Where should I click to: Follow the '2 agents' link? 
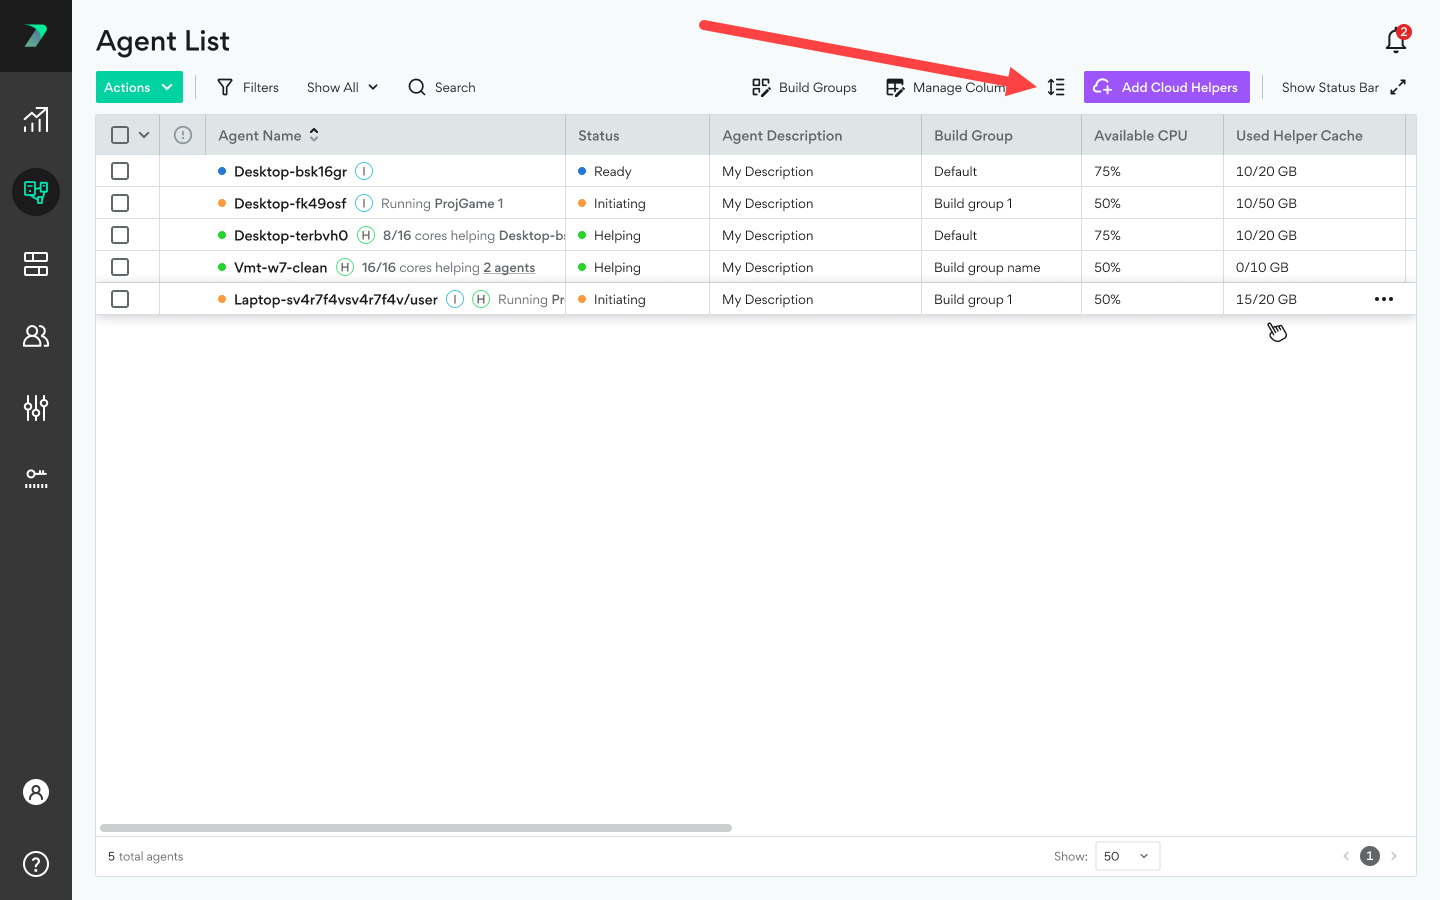point(509,267)
